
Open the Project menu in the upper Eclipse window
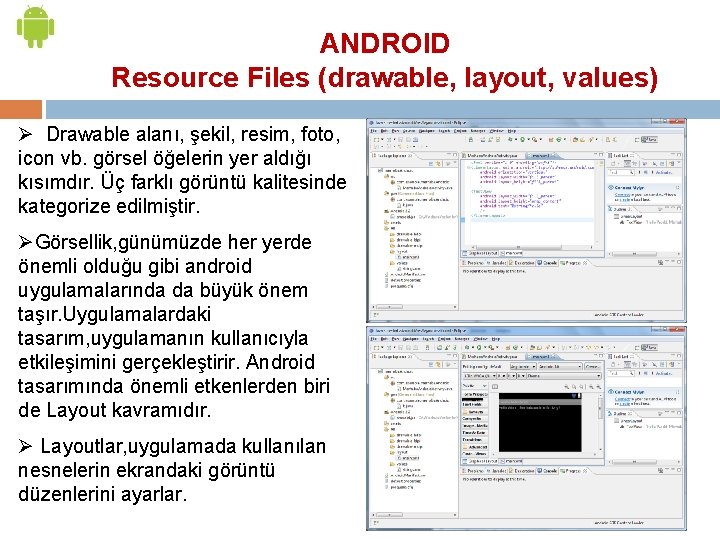coord(460,131)
